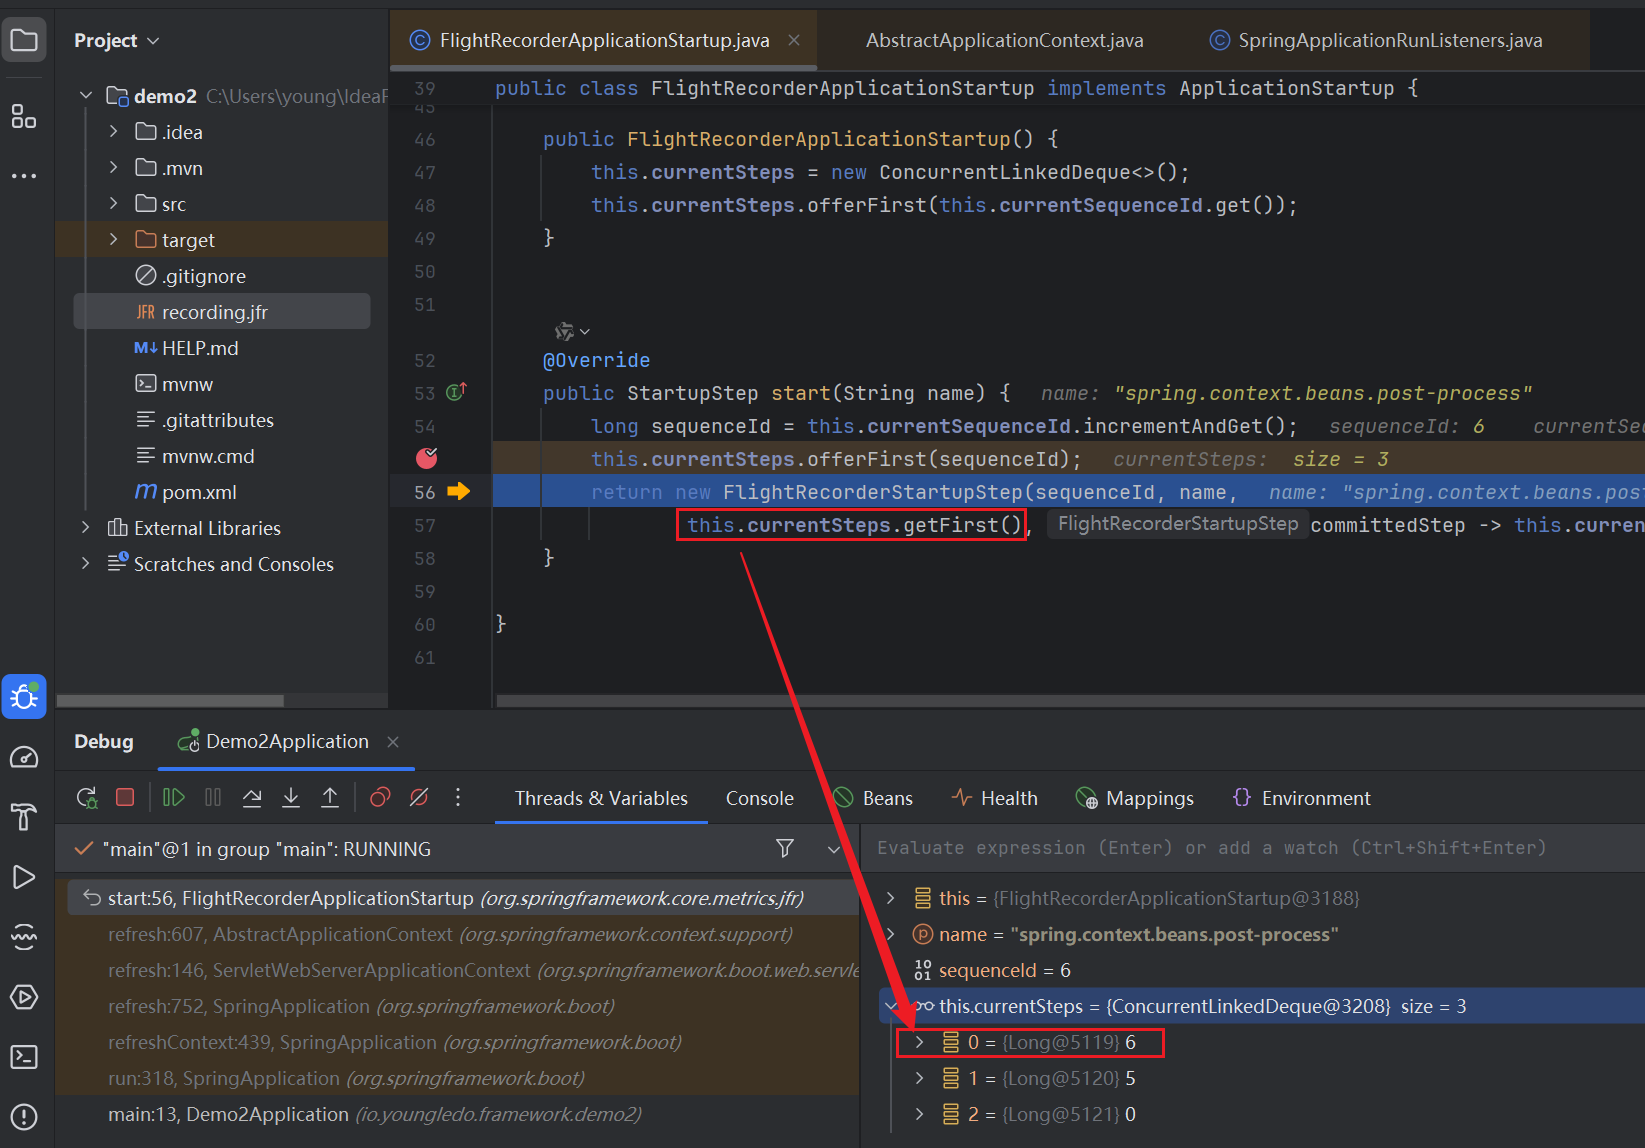Open the Debug tool window bug icon
Image resolution: width=1645 pixels, height=1148 pixels.
coord(24,696)
